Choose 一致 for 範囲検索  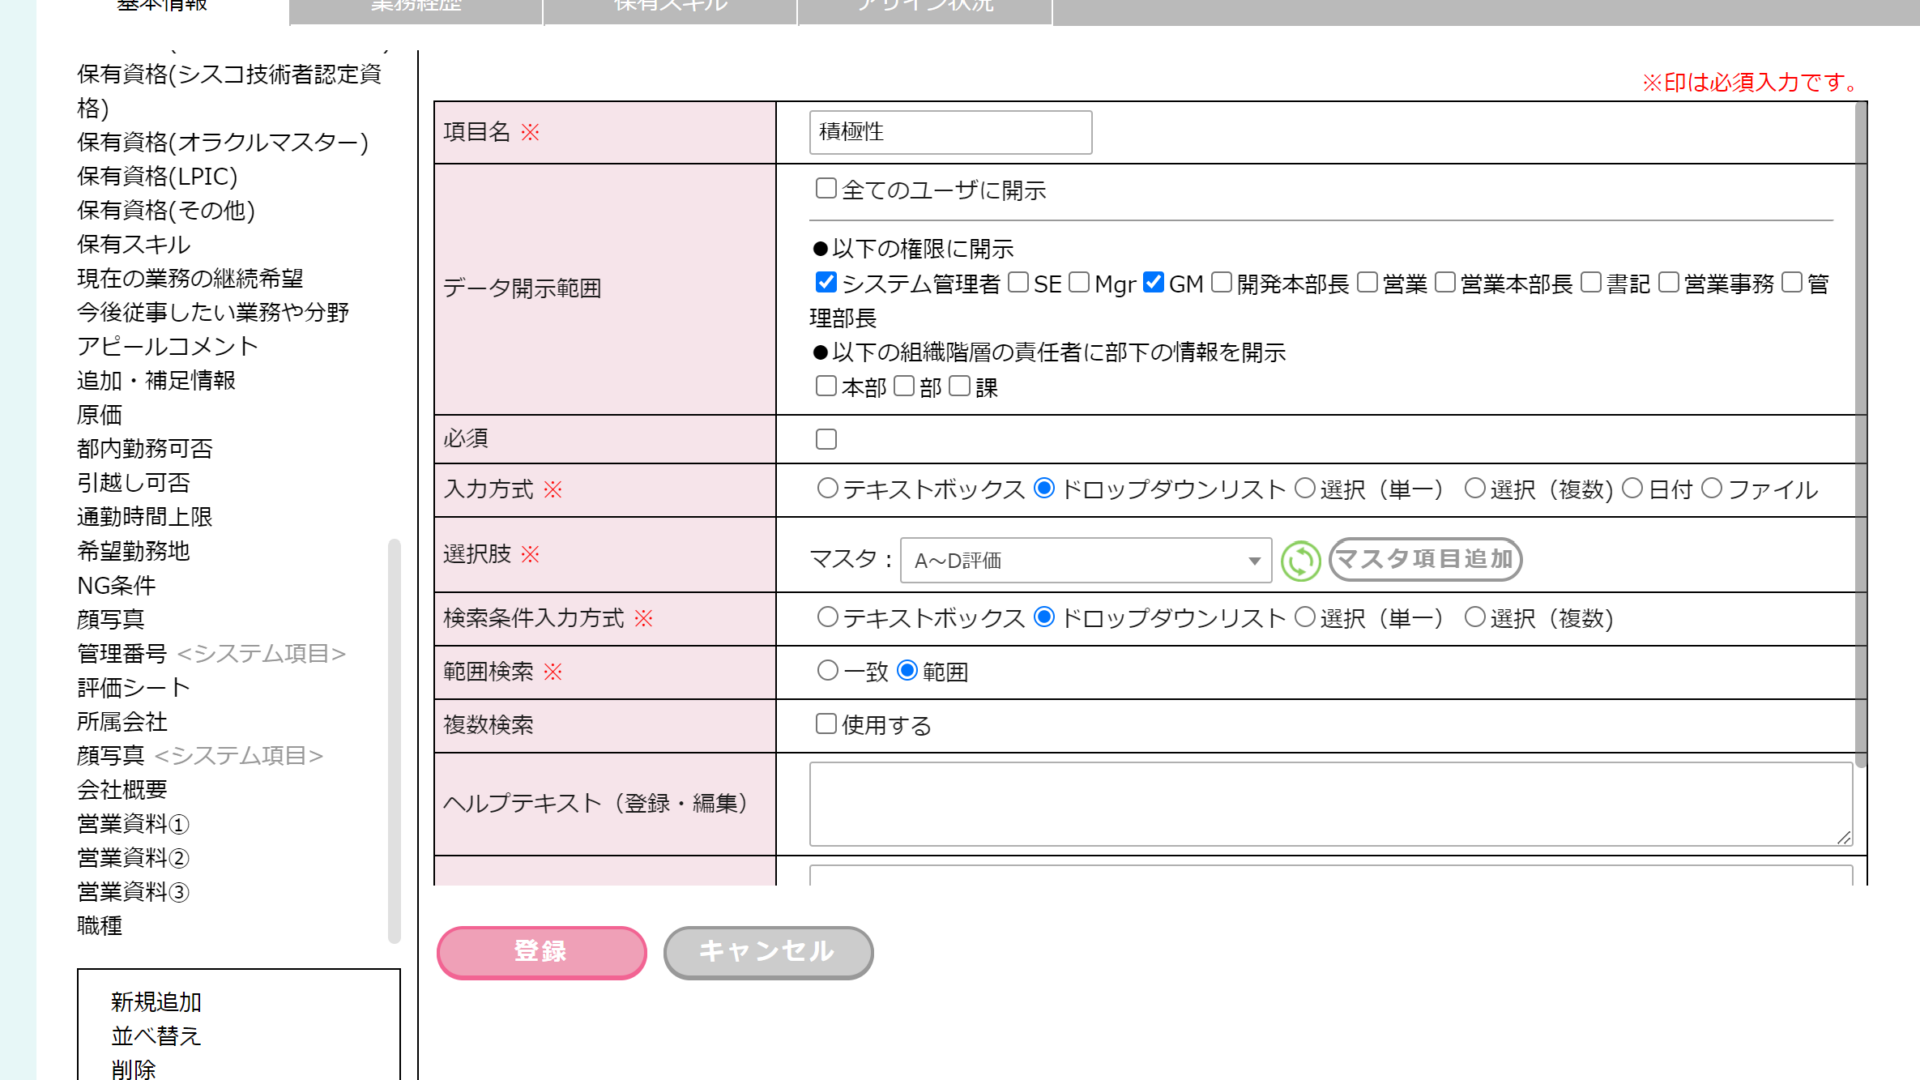click(828, 671)
